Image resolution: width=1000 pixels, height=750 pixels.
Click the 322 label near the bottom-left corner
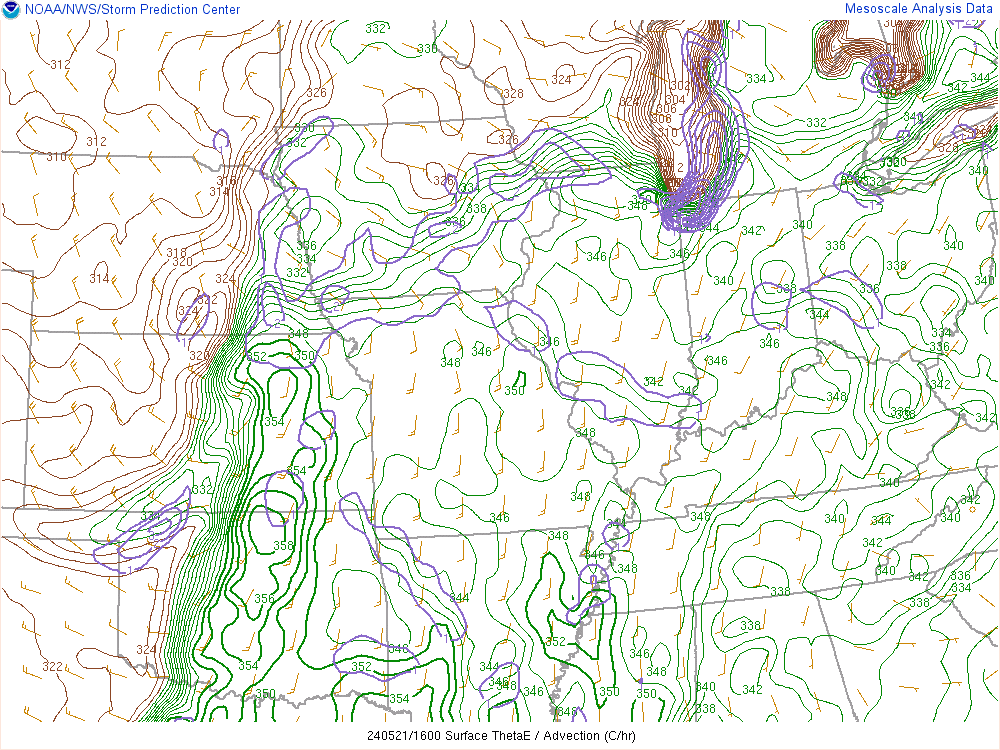(53, 667)
